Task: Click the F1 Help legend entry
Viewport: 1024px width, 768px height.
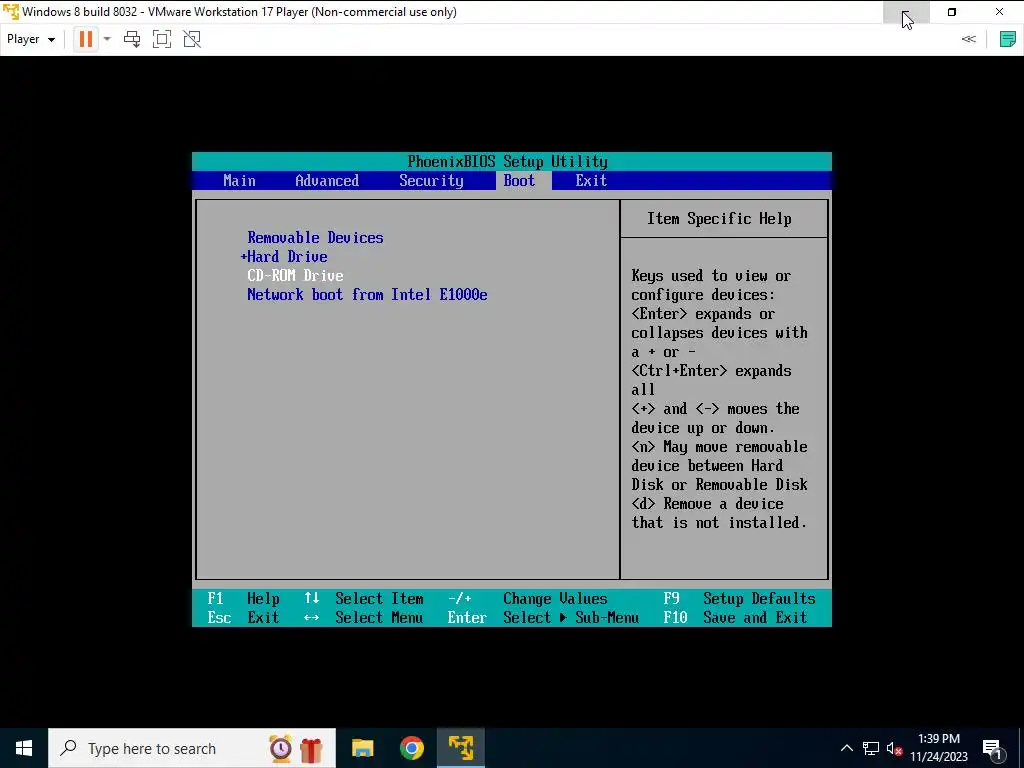Action: coord(244,598)
